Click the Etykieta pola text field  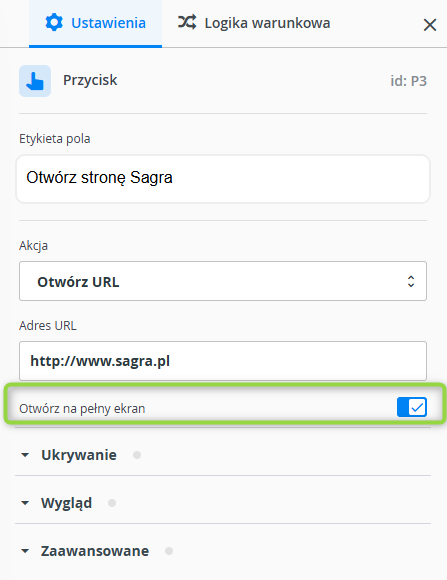coord(223,179)
